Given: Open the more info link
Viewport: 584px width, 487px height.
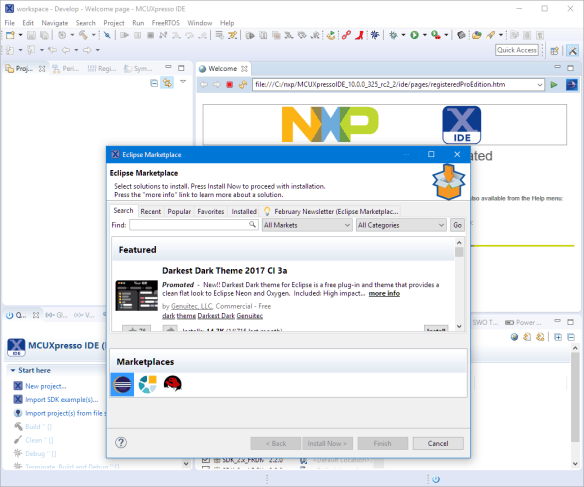Looking at the screenshot, I should point(384,293).
